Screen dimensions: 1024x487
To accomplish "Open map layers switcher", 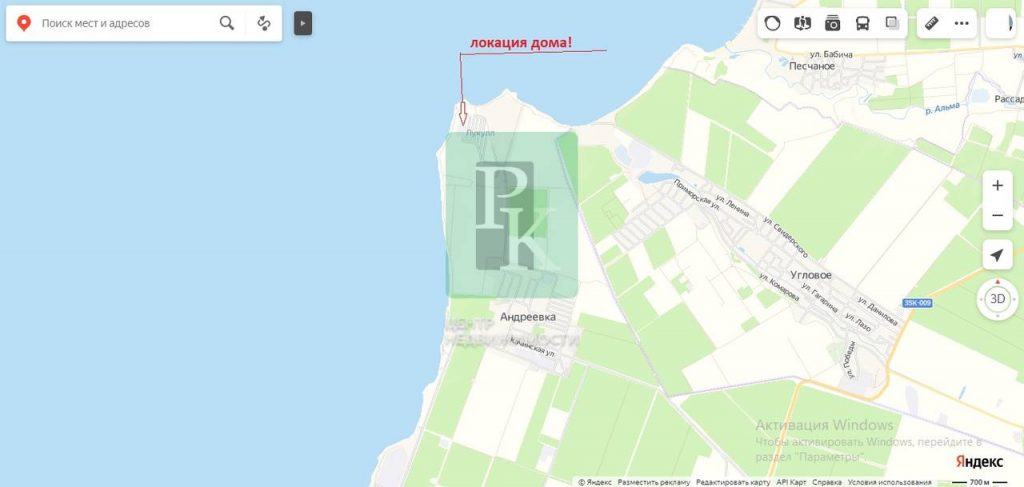I will pyautogui.click(x=892, y=24).
